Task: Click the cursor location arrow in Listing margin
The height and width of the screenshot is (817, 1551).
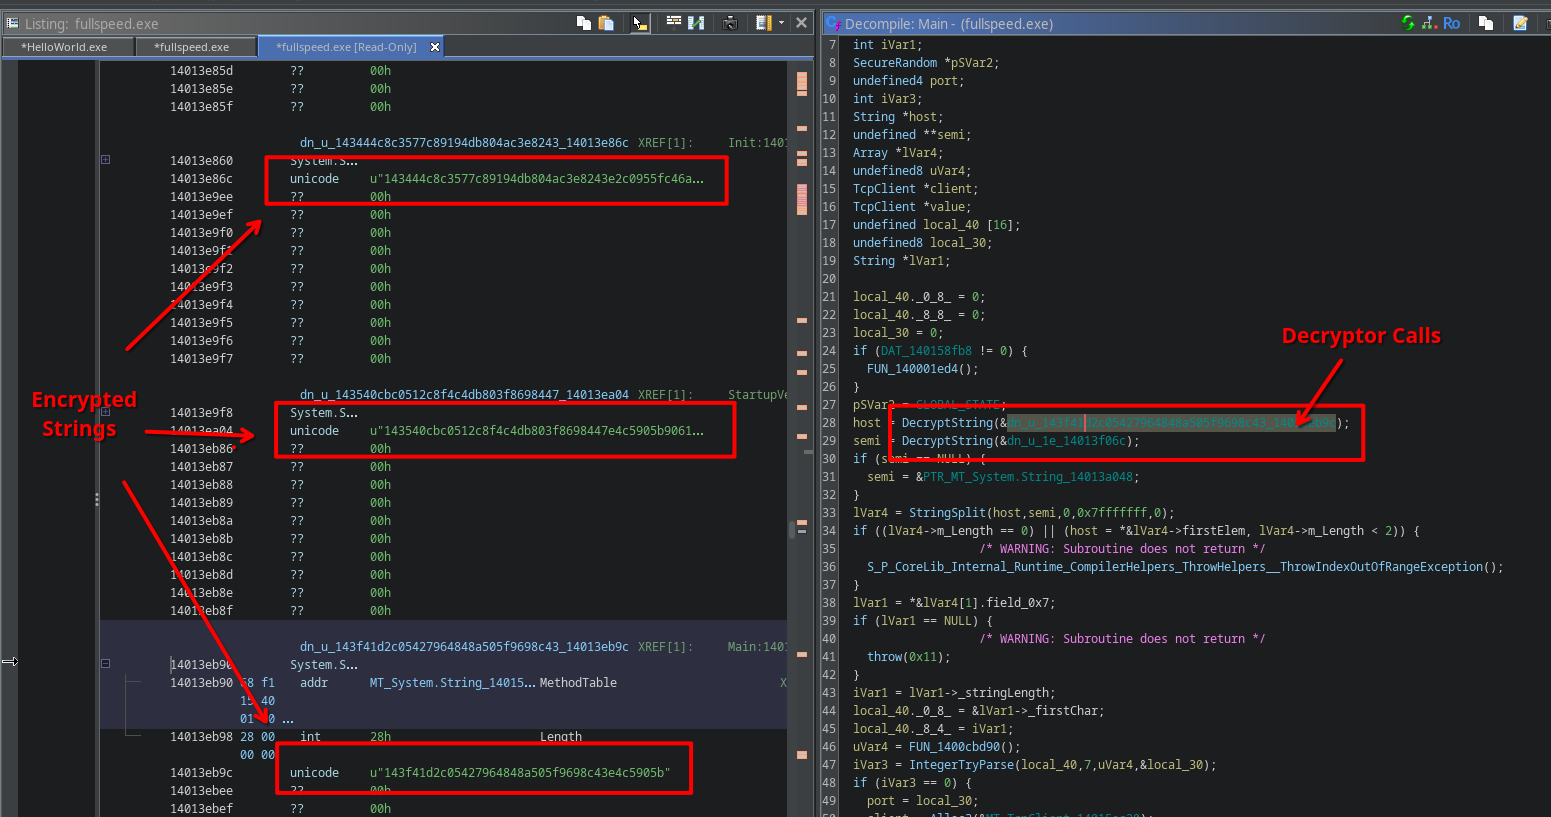Action: click(10, 662)
